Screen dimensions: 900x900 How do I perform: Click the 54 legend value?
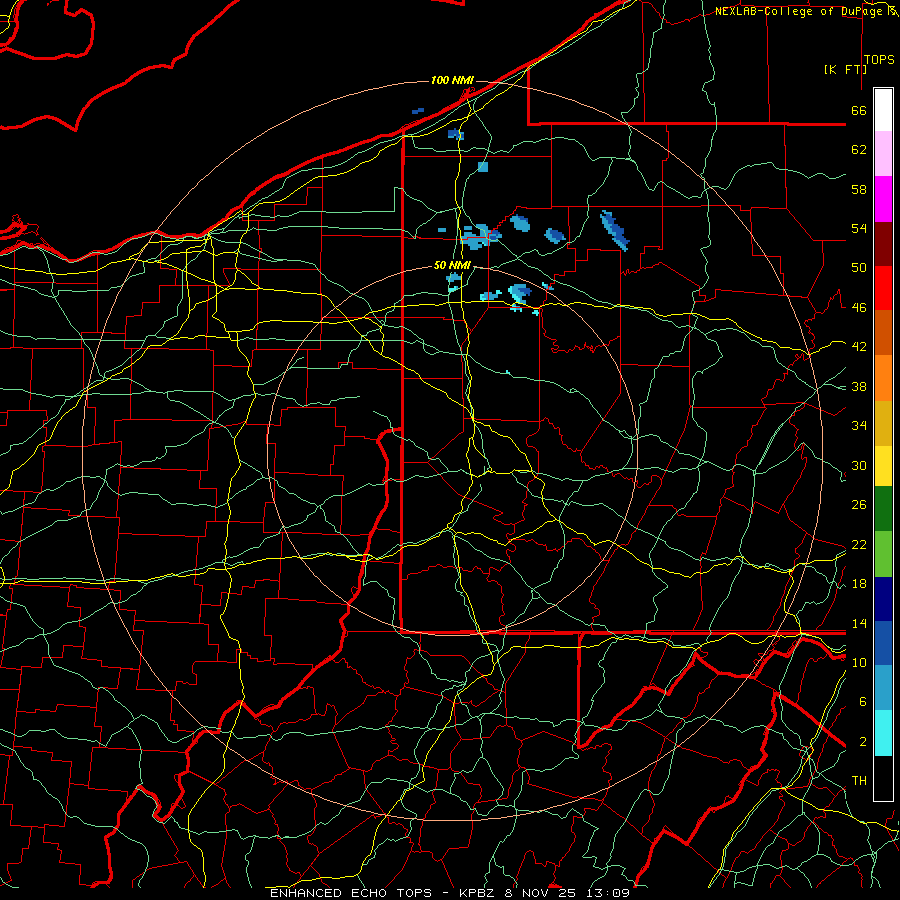click(x=859, y=228)
